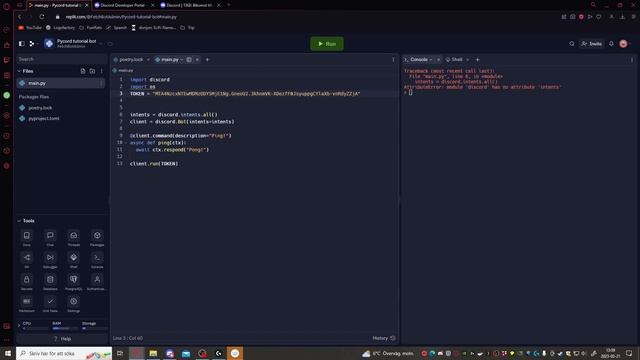This screenshot has width=640, height=360.
Task: Click the Storage usage bar
Action: tap(94, 328)
